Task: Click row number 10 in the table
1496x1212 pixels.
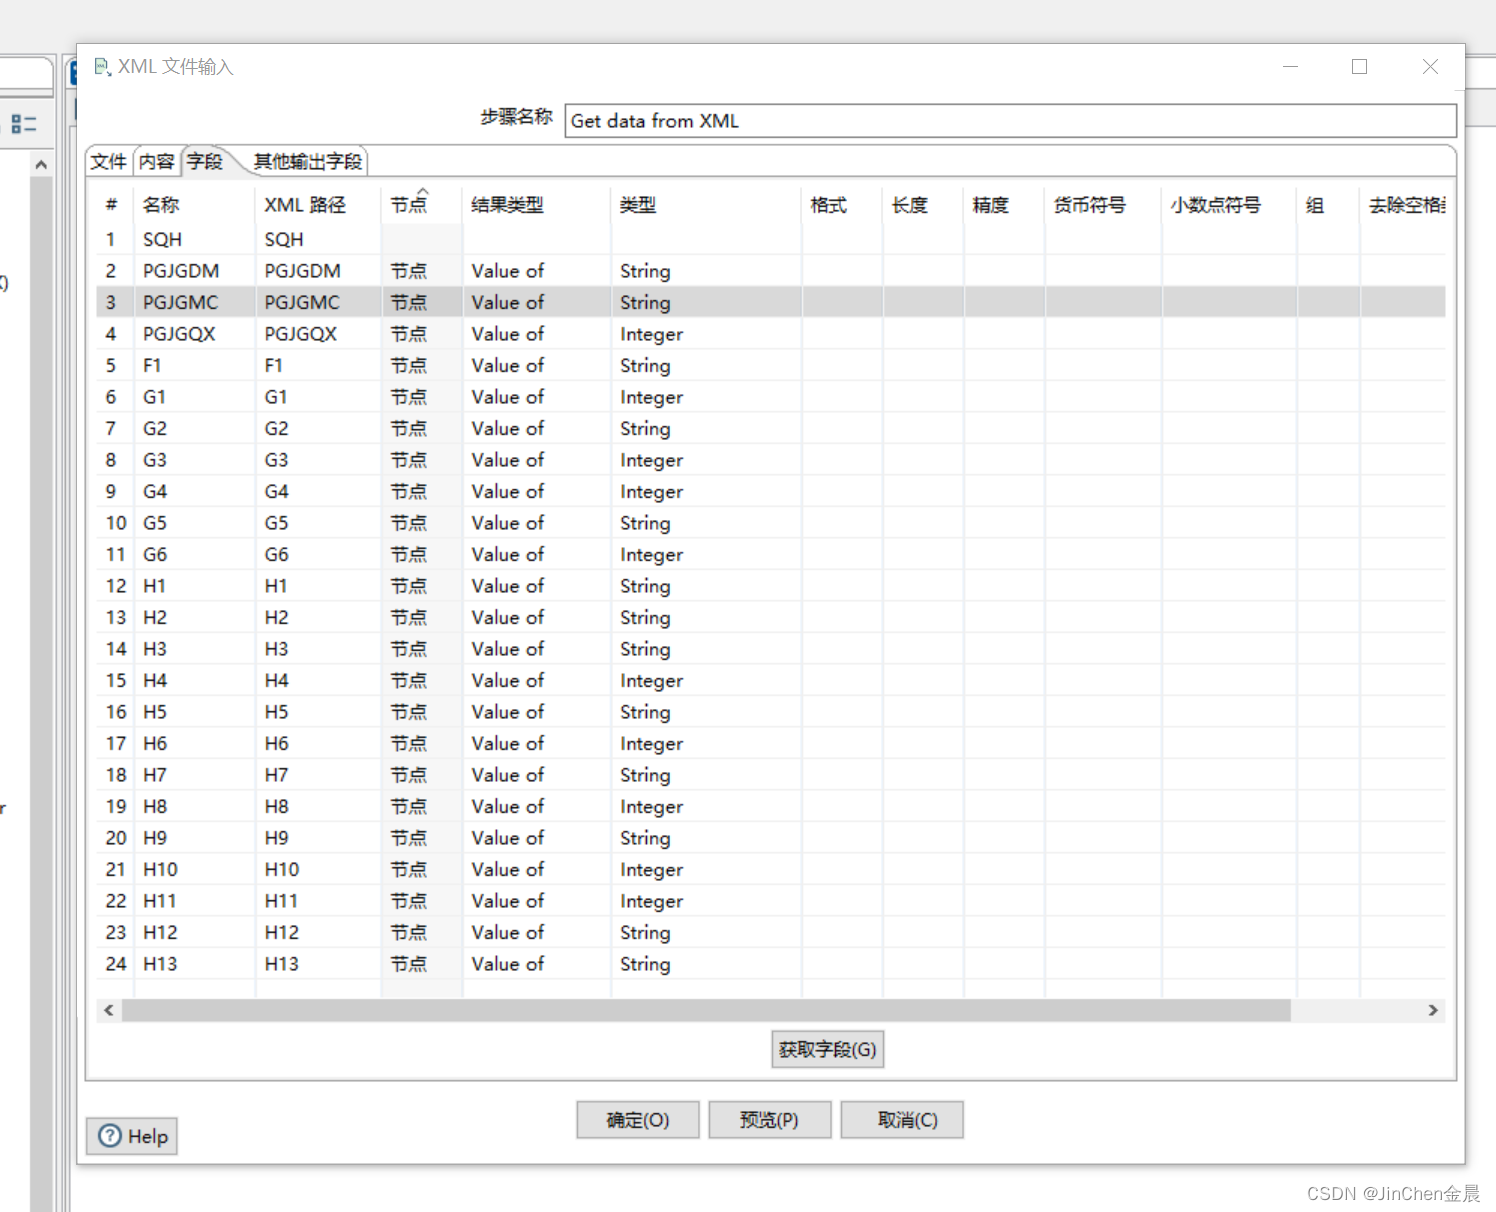Action: [116, 523]
